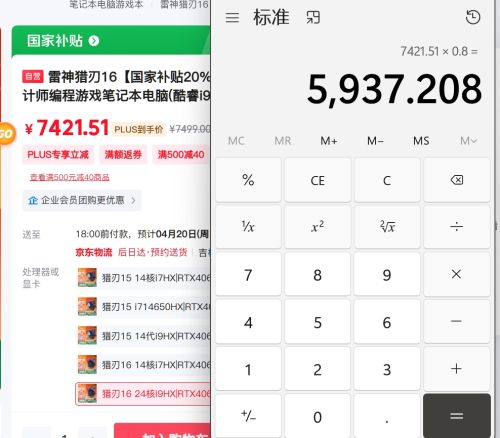Viewport: 500px width, 438px height.
Task: Open calculator history panel
Action: click(472, 17)
